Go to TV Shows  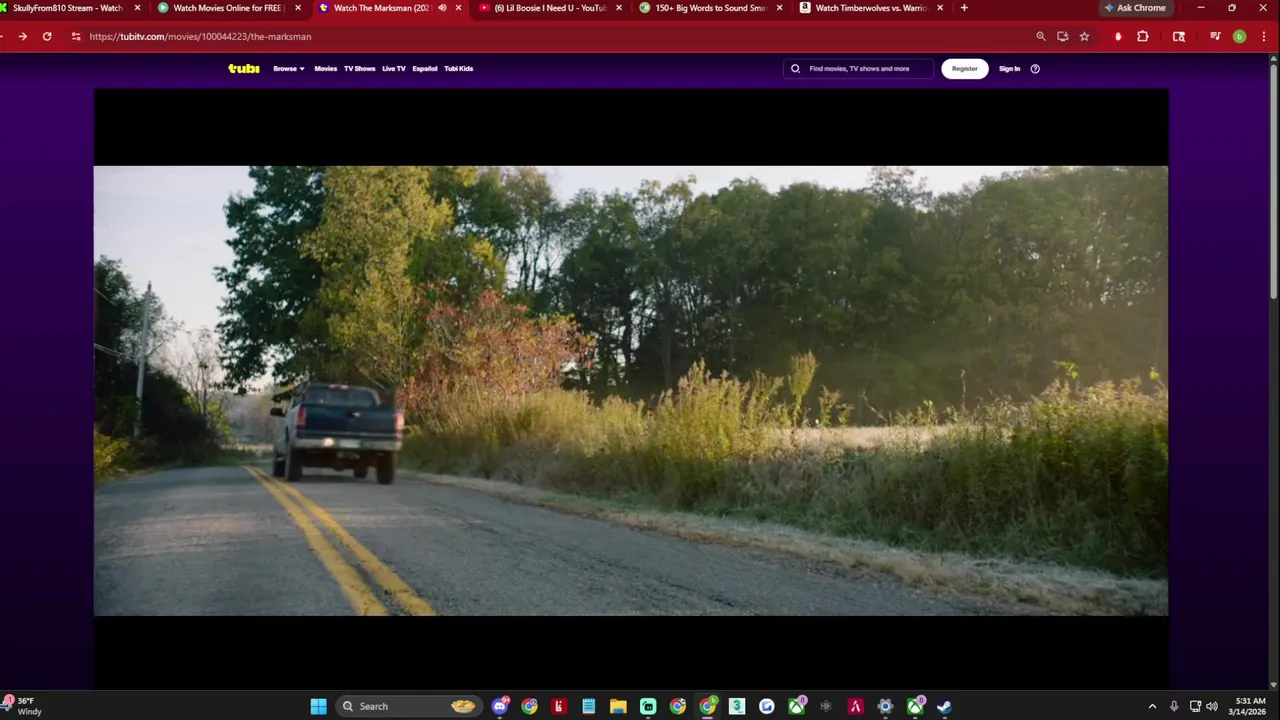point(359,69)
